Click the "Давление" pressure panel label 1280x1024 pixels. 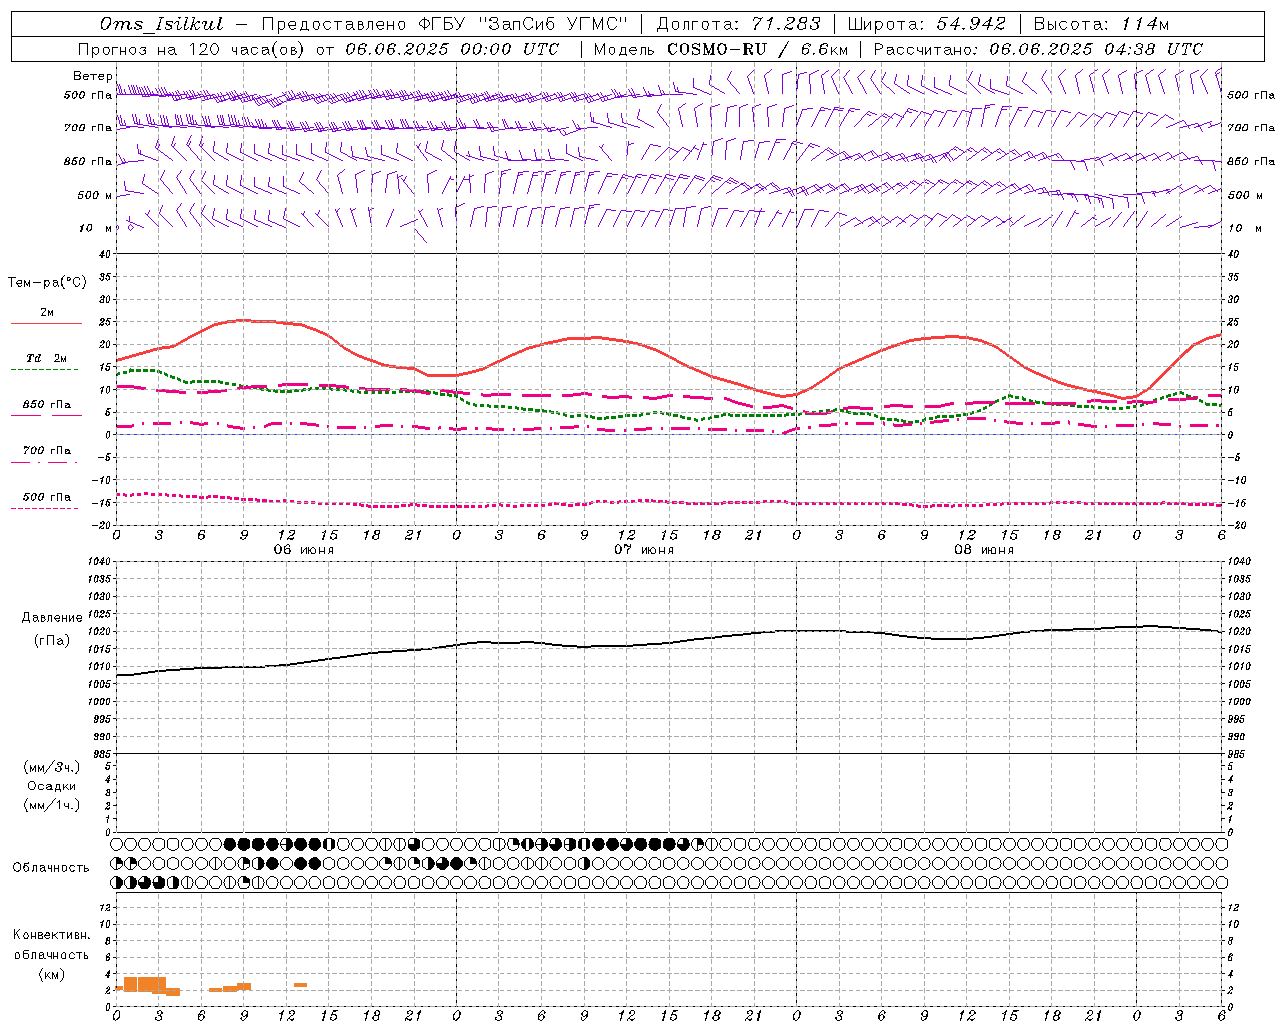(52, 618)
